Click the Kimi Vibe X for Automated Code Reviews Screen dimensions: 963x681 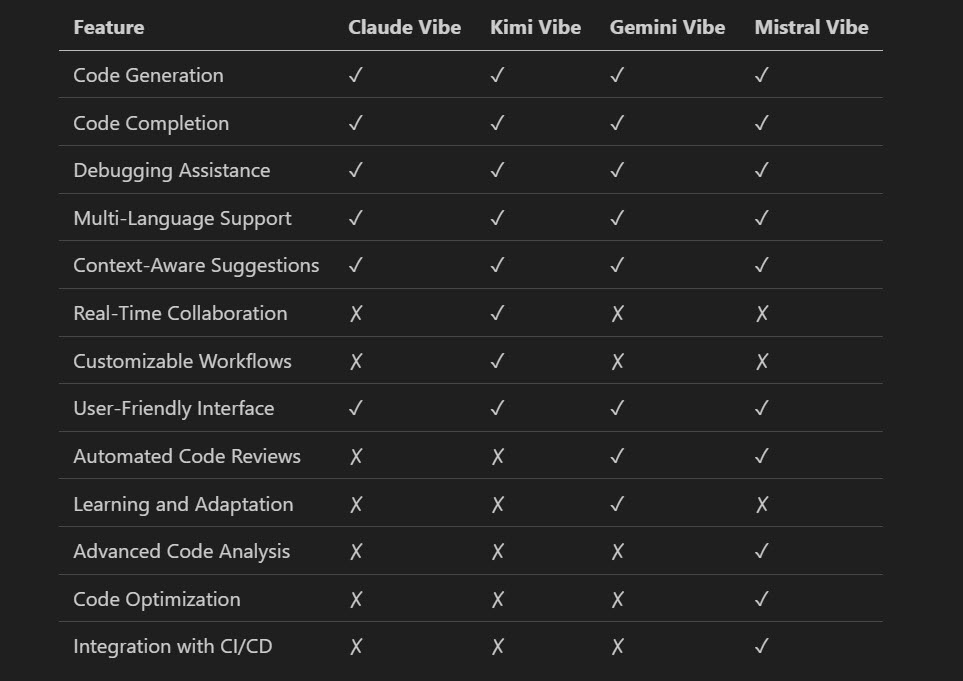(x=497, y=456)
